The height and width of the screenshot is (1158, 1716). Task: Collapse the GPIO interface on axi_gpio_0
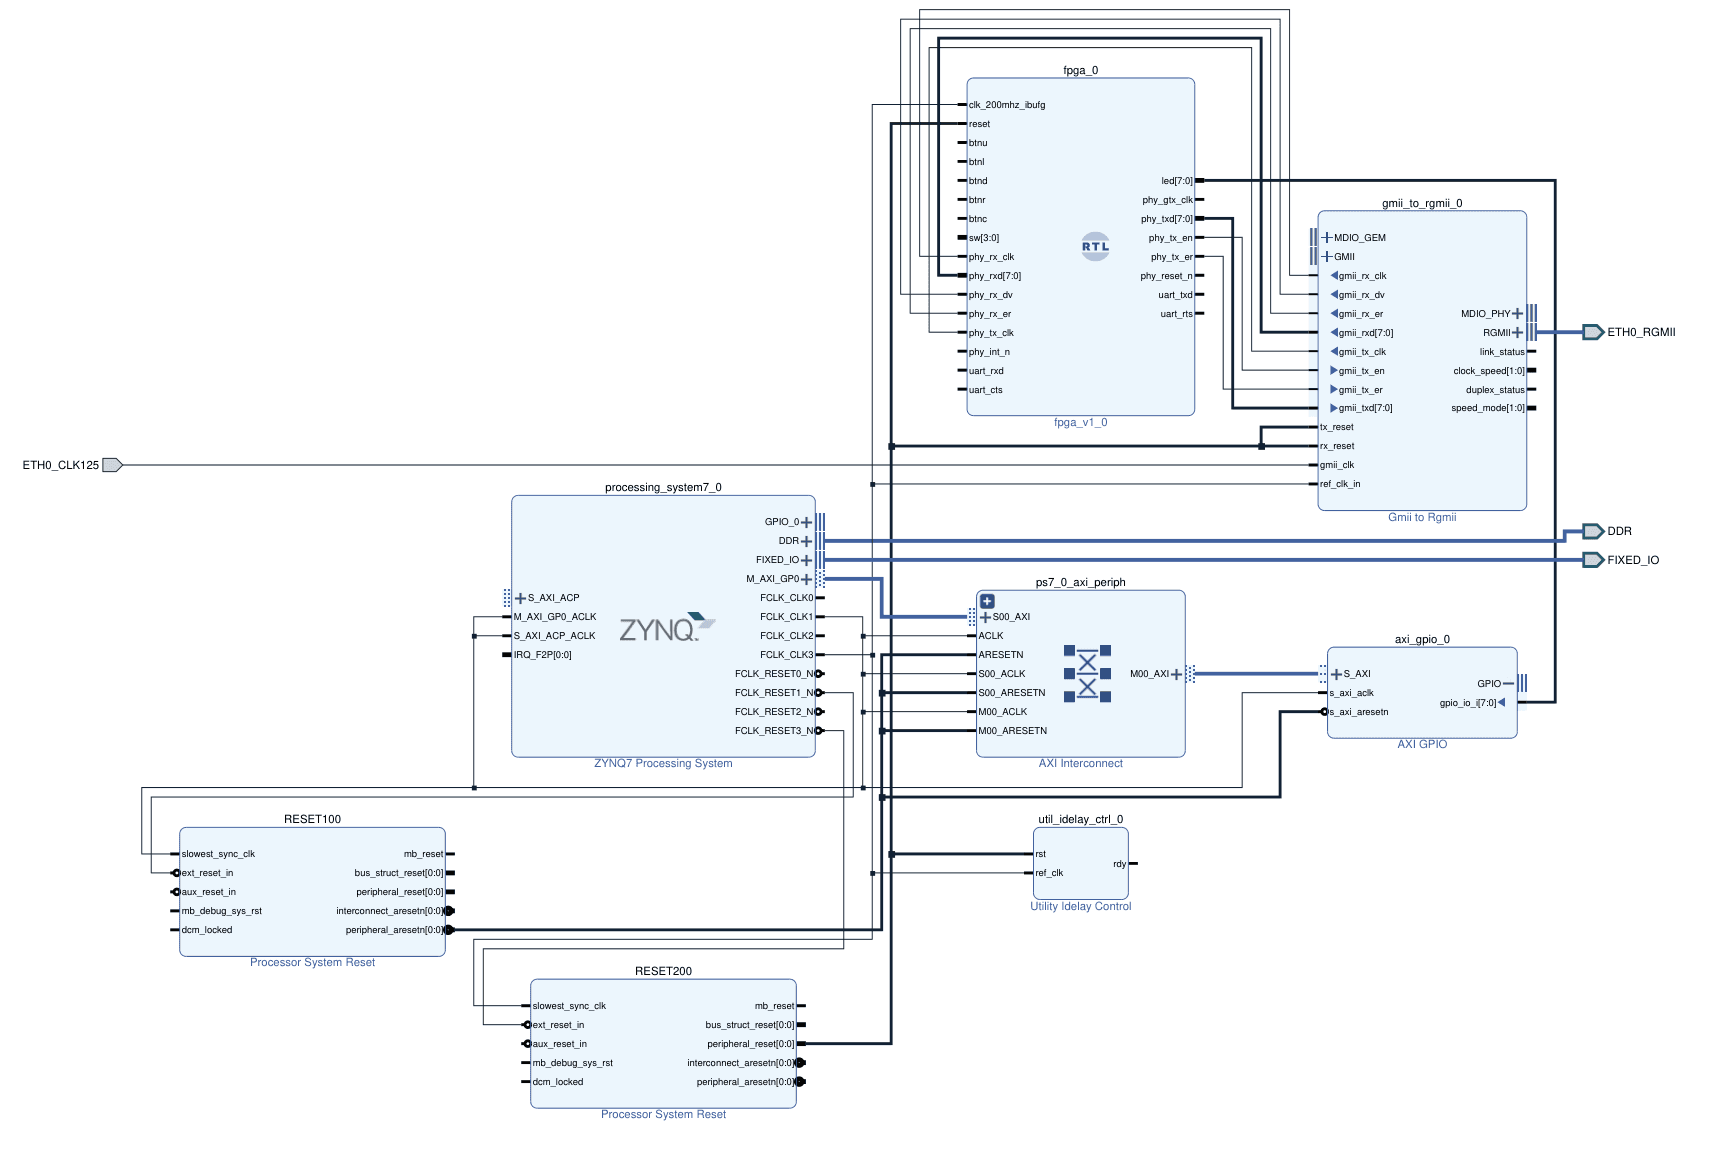pos(1508,684)
